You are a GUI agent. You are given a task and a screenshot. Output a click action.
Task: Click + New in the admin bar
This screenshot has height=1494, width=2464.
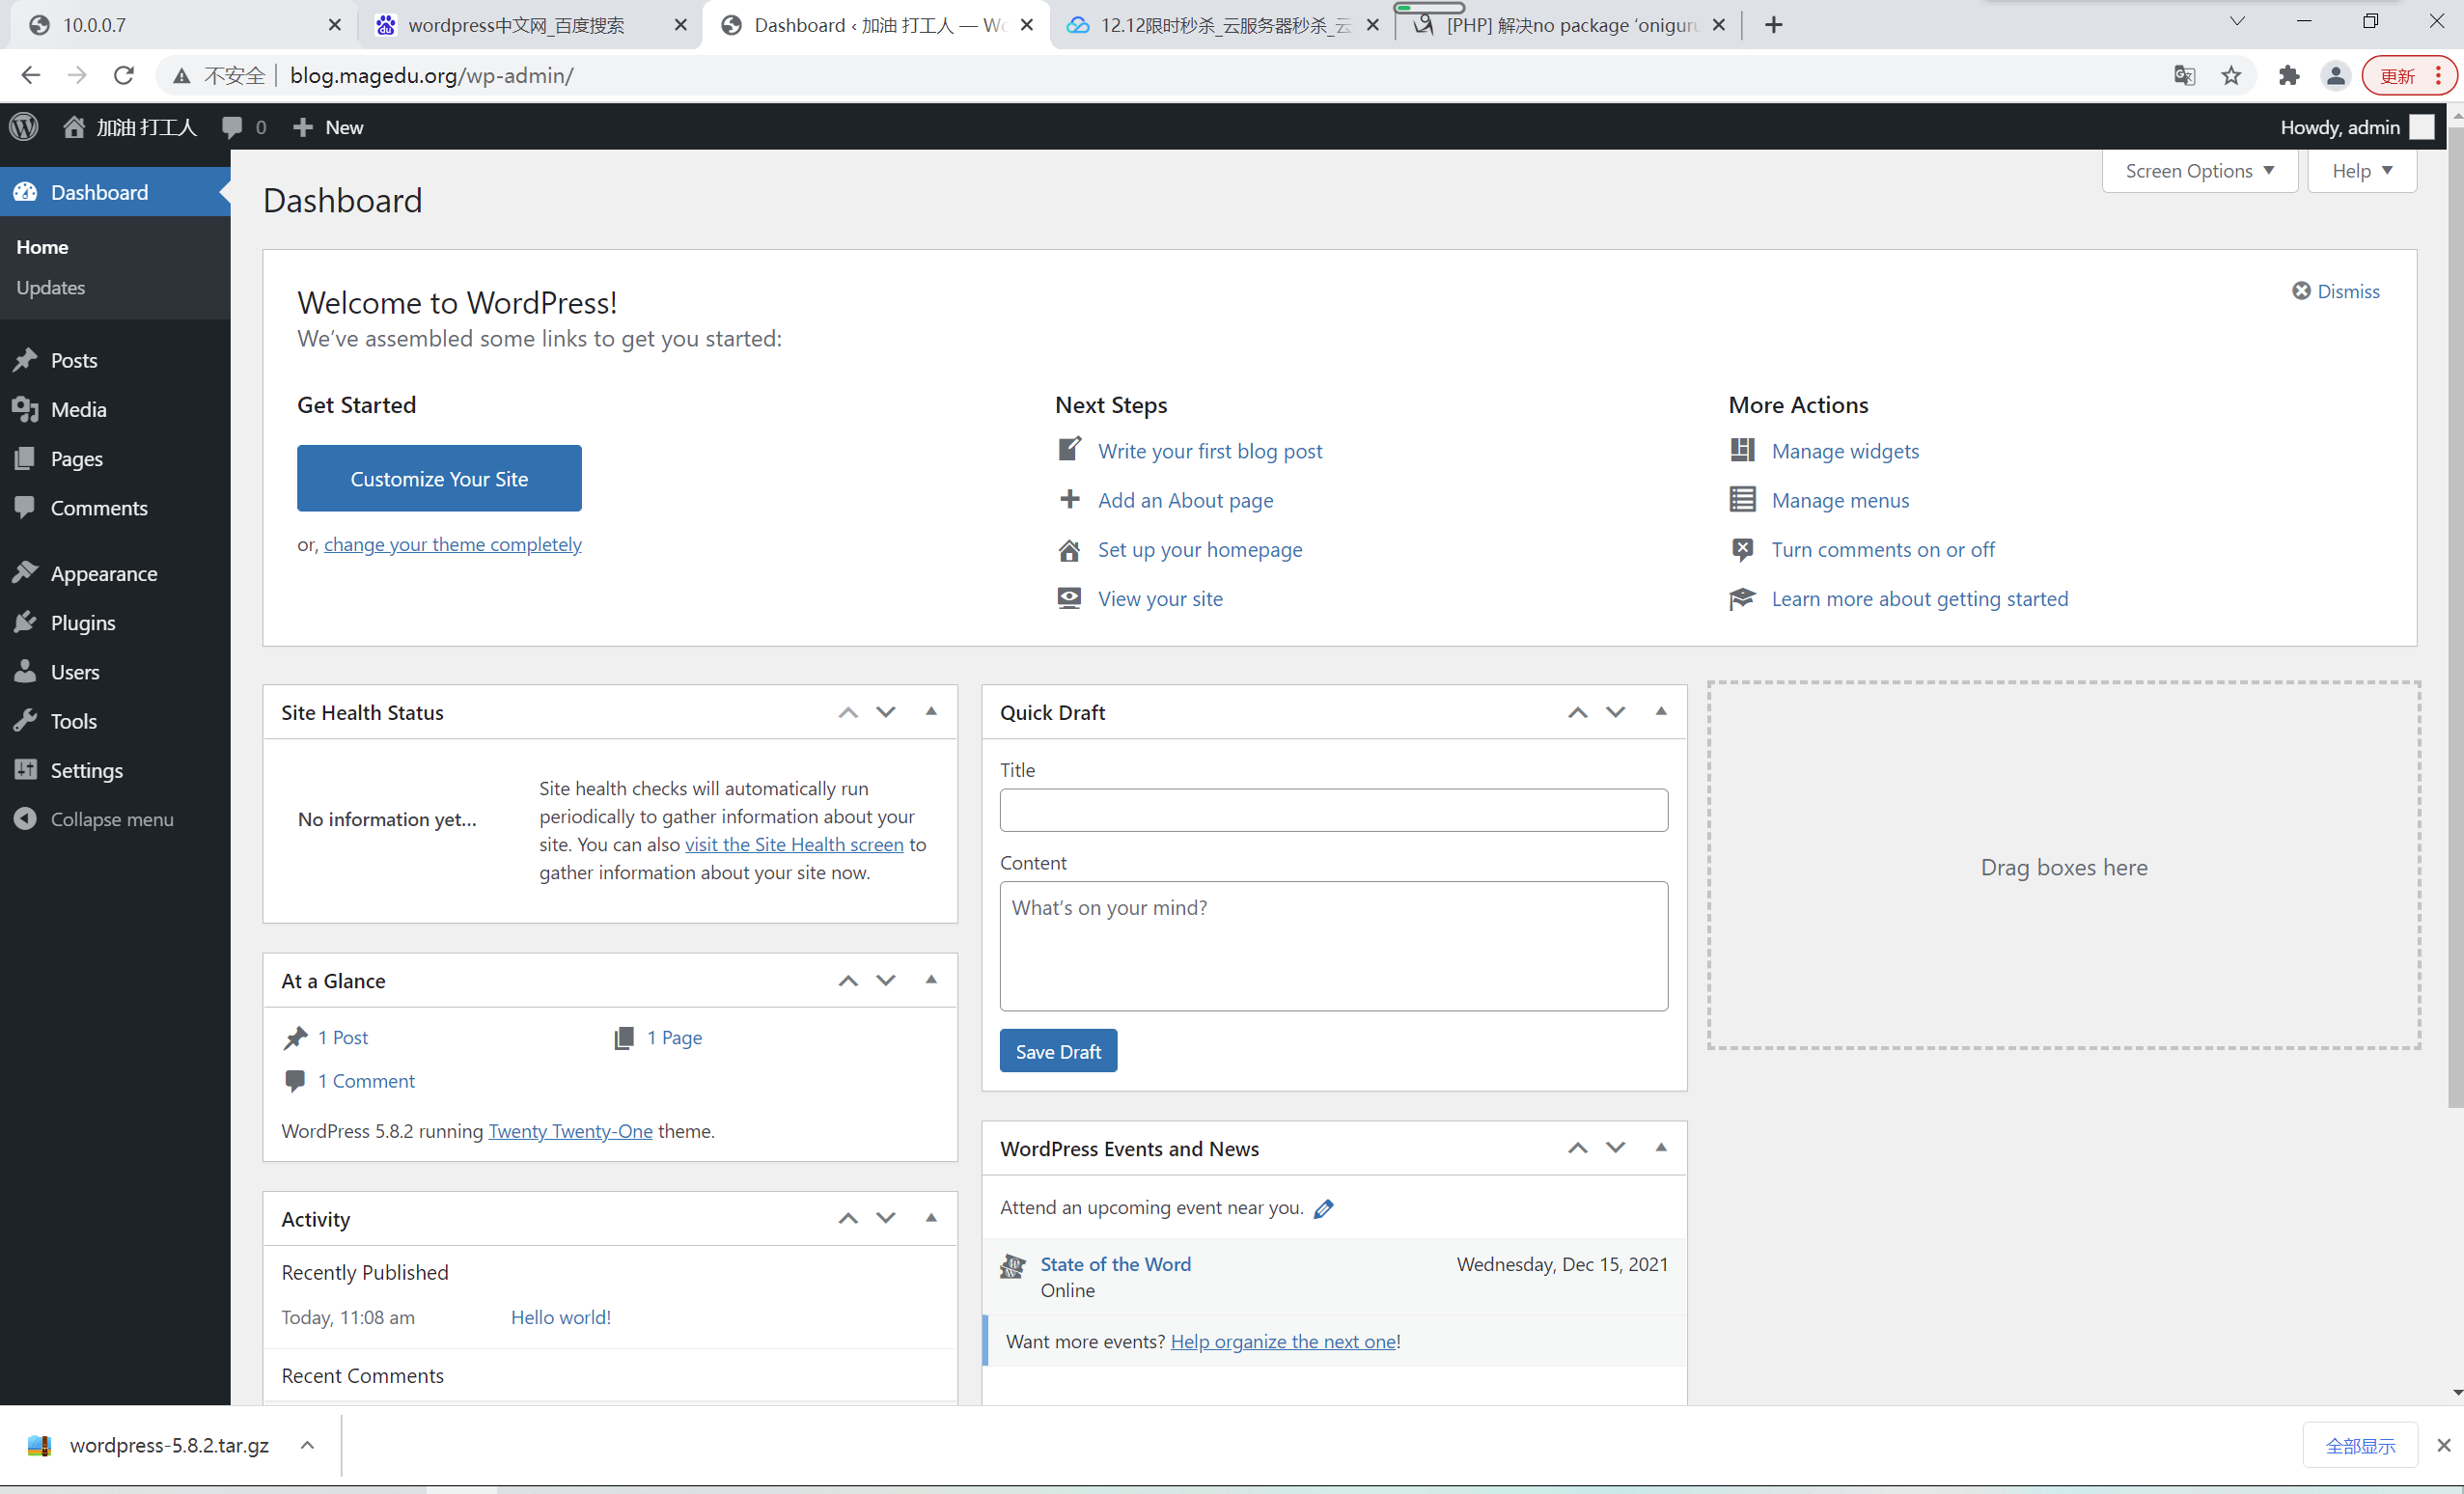point(328,127)
